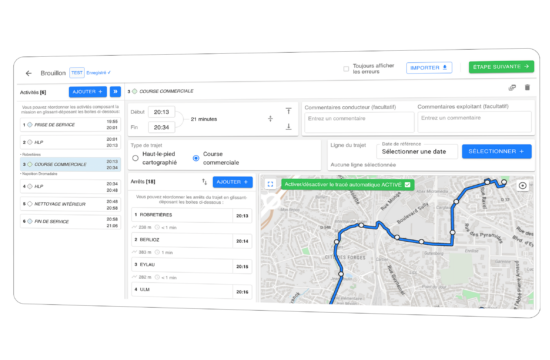The width and height of the screenshot is (550, 360).
Task: Click the 20:15 time of EYLAU stop
Action: (242, 266)
